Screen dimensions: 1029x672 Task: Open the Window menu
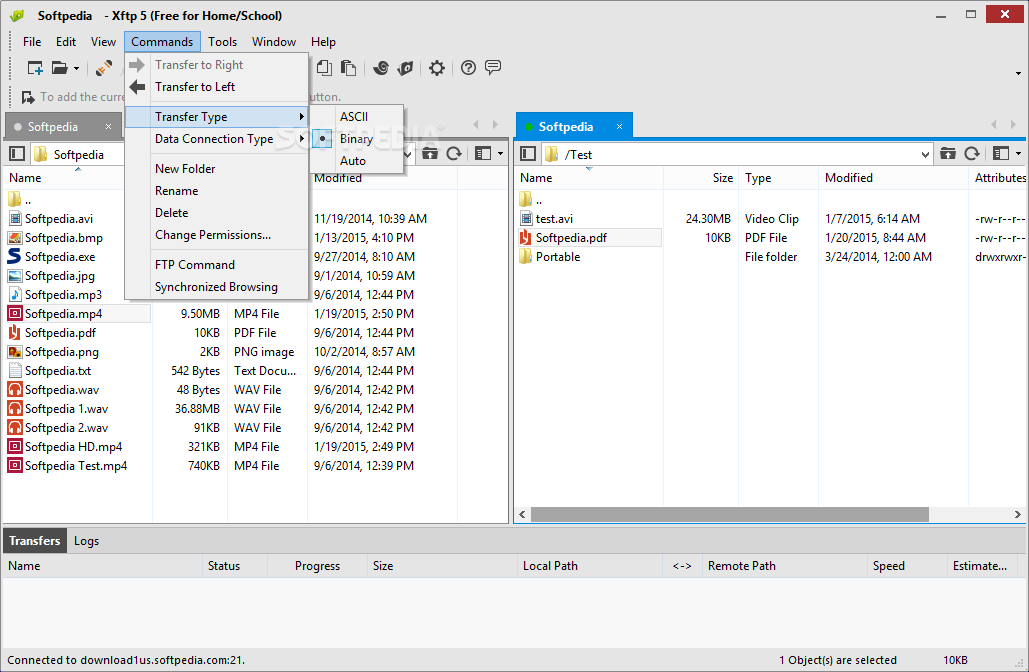pos(274,42)
